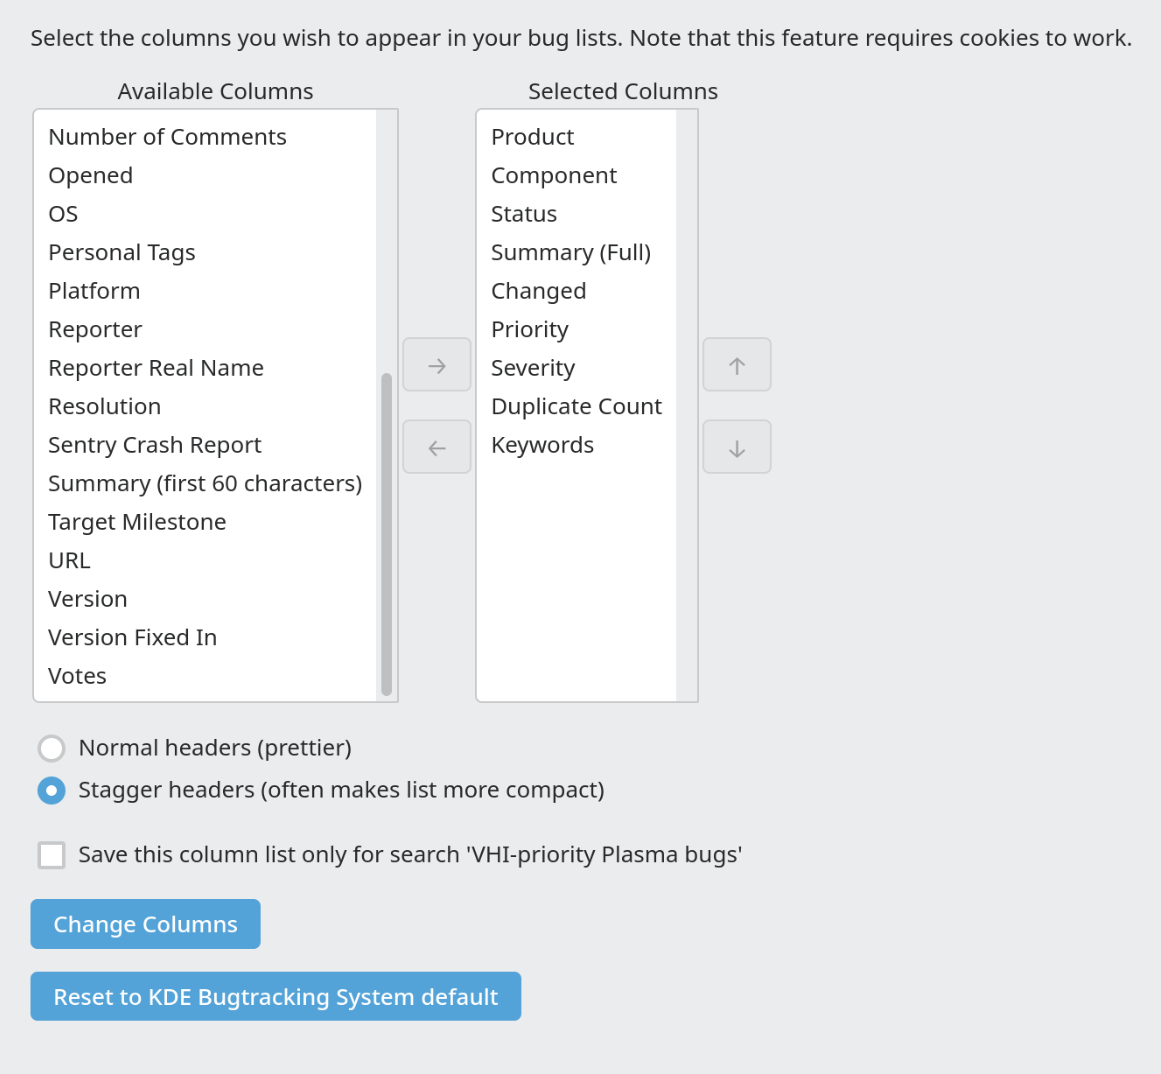Pick Sentry Crash Report from available list

click(x=154, y=445)
